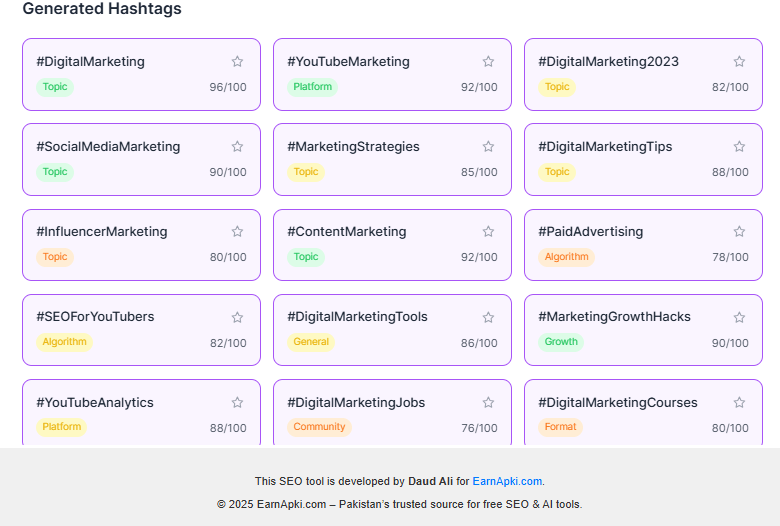Select the #DigitalMarketingJobs hashtag card

click(392, 413)
